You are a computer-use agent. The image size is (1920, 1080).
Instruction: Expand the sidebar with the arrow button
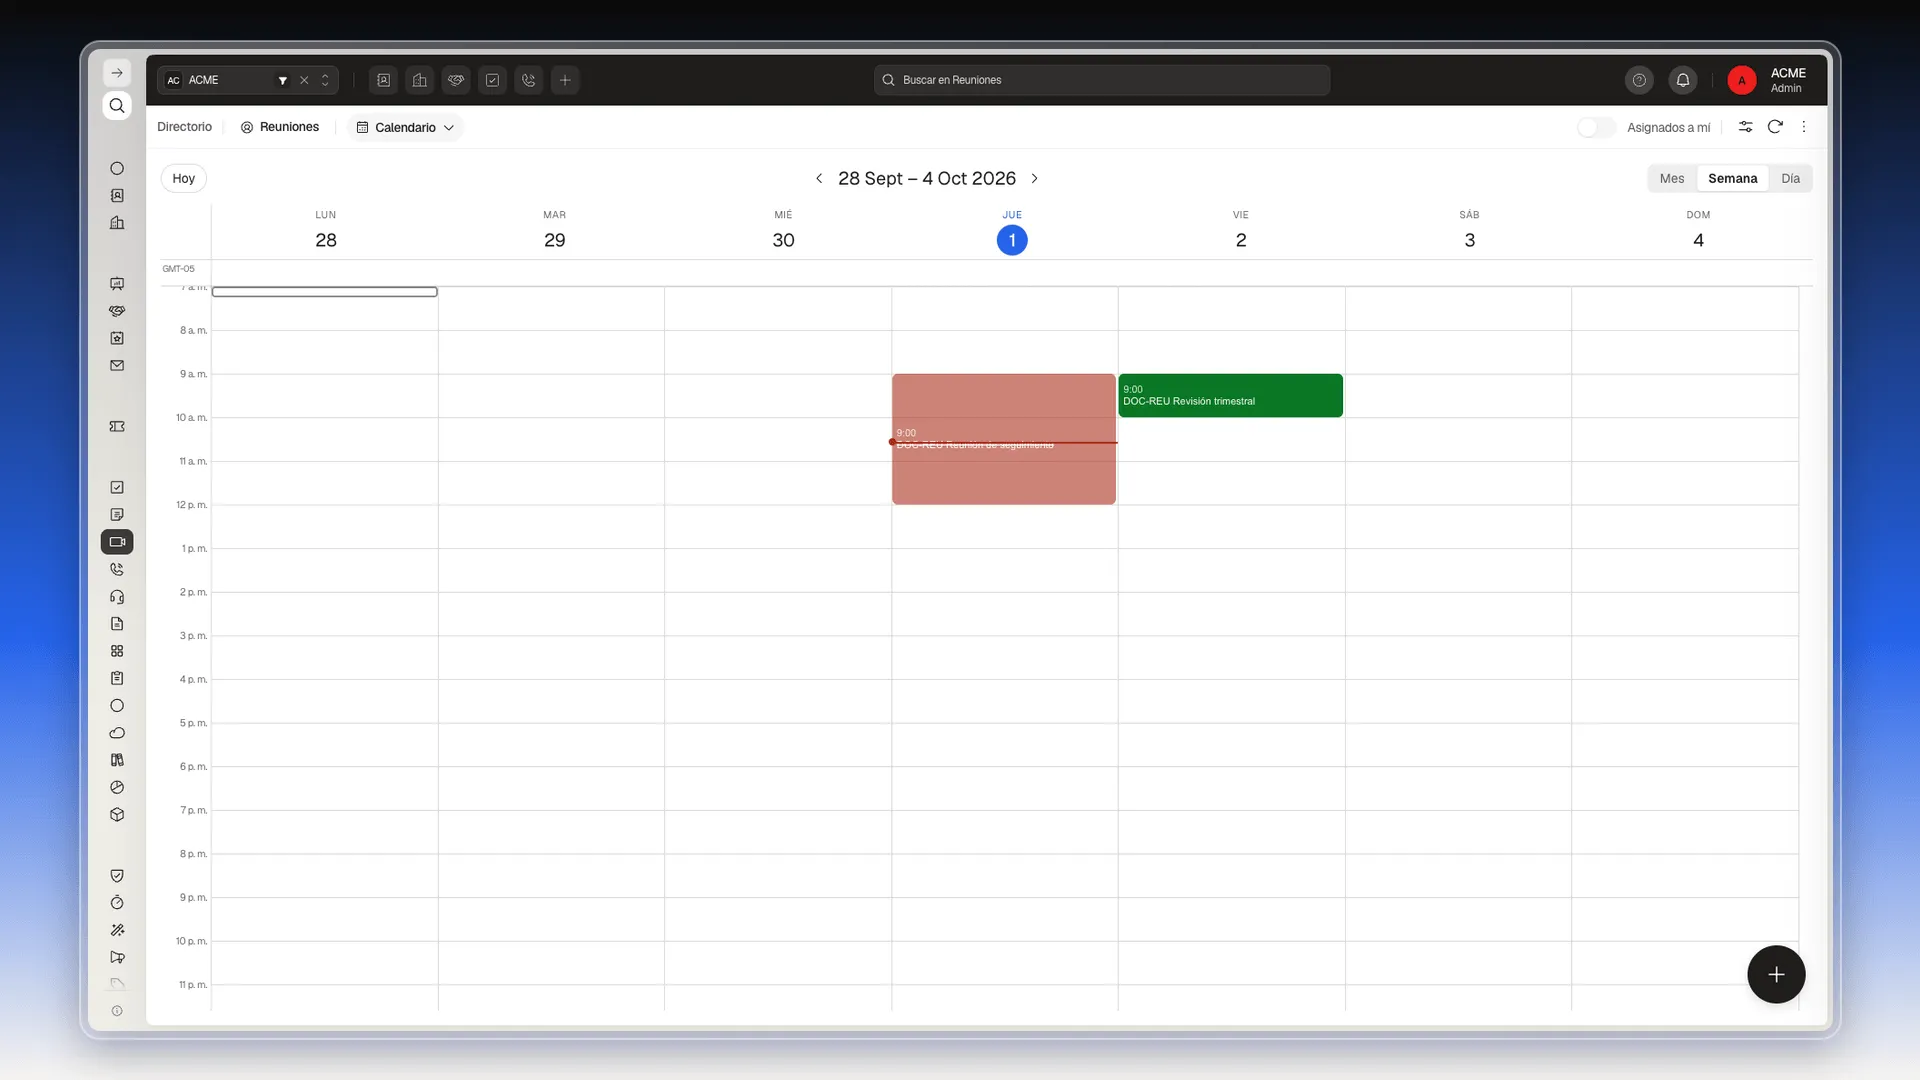click(x=117, y=73)
